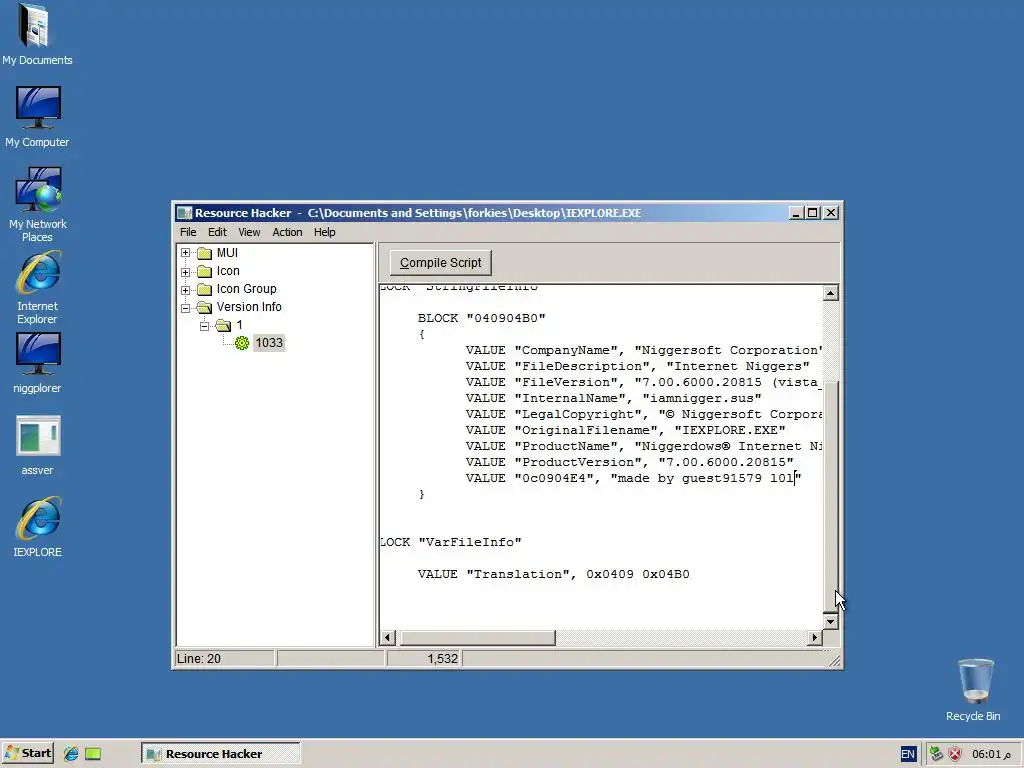Screen dimensions: 1024x768
Task: Select the Icon Group folder icon
Action: tap(205, 289)
